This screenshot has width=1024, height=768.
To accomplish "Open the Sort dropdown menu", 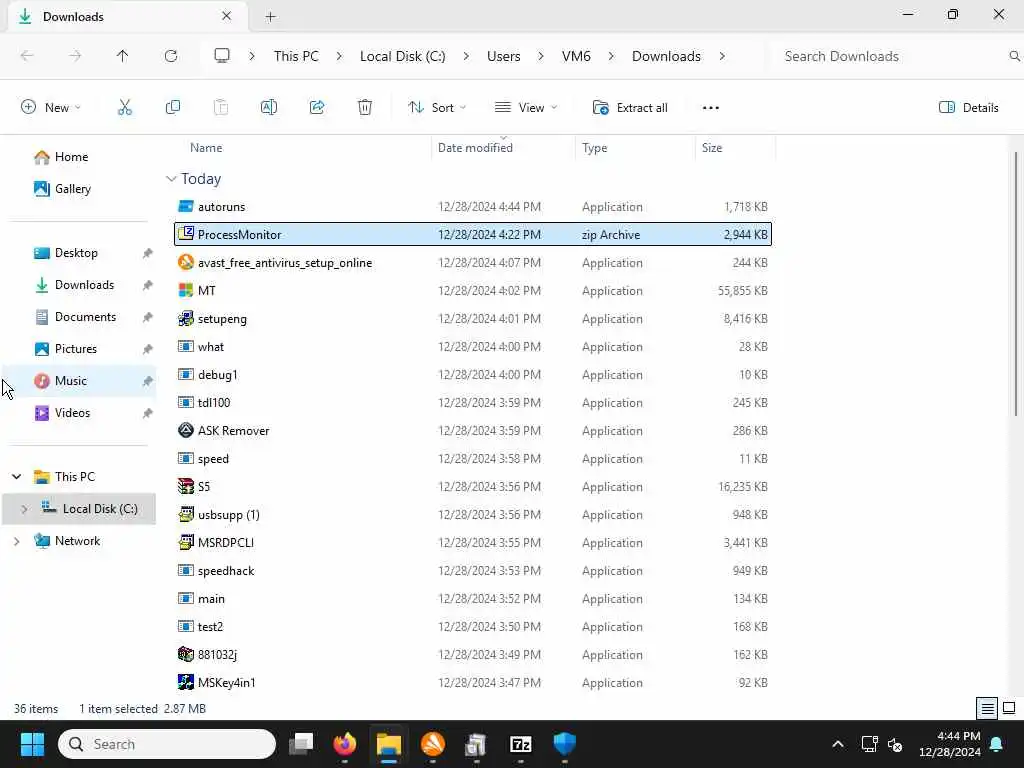I will 437,108.
